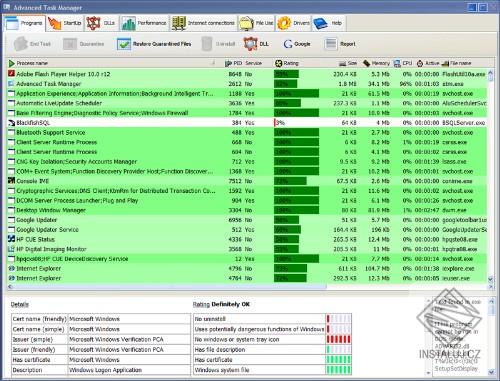Sort by CPU column header
The width and height of the screenshot is (500, 381).
(x=403, y=63)
